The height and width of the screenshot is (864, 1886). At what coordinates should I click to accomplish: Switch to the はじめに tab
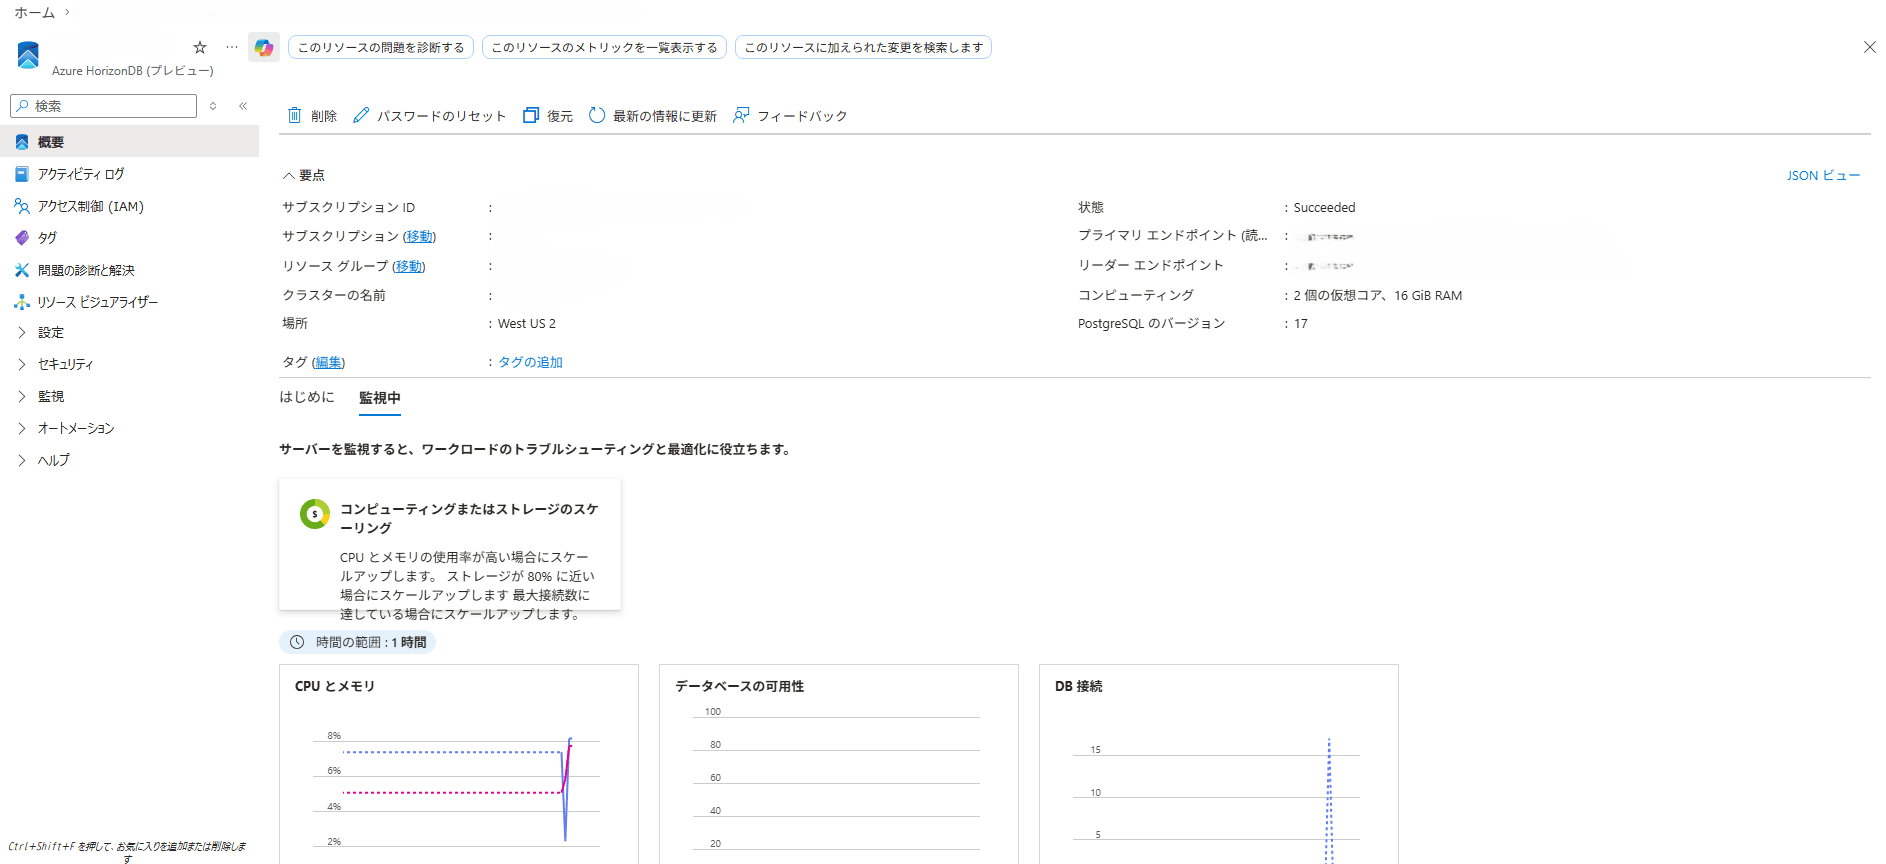click(x=307, y=397)
